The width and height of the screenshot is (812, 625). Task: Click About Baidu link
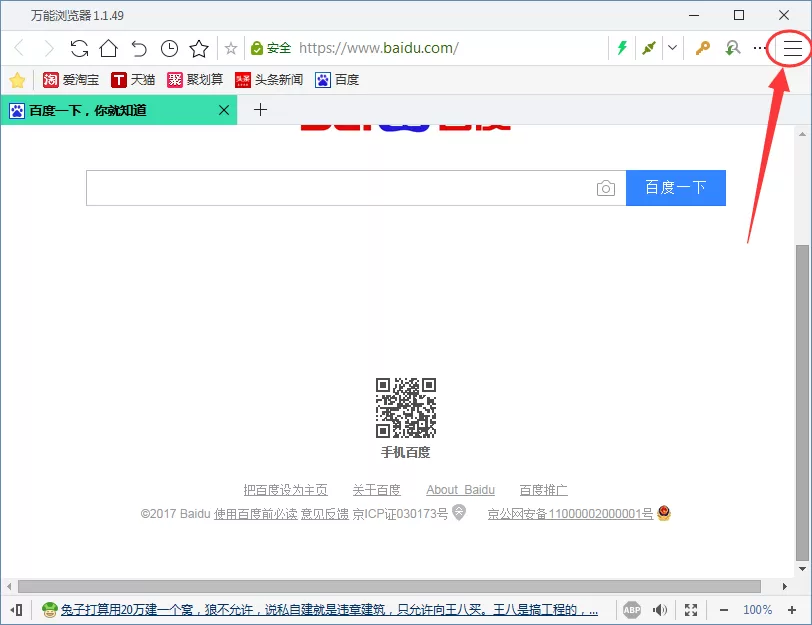pos(460,490)
